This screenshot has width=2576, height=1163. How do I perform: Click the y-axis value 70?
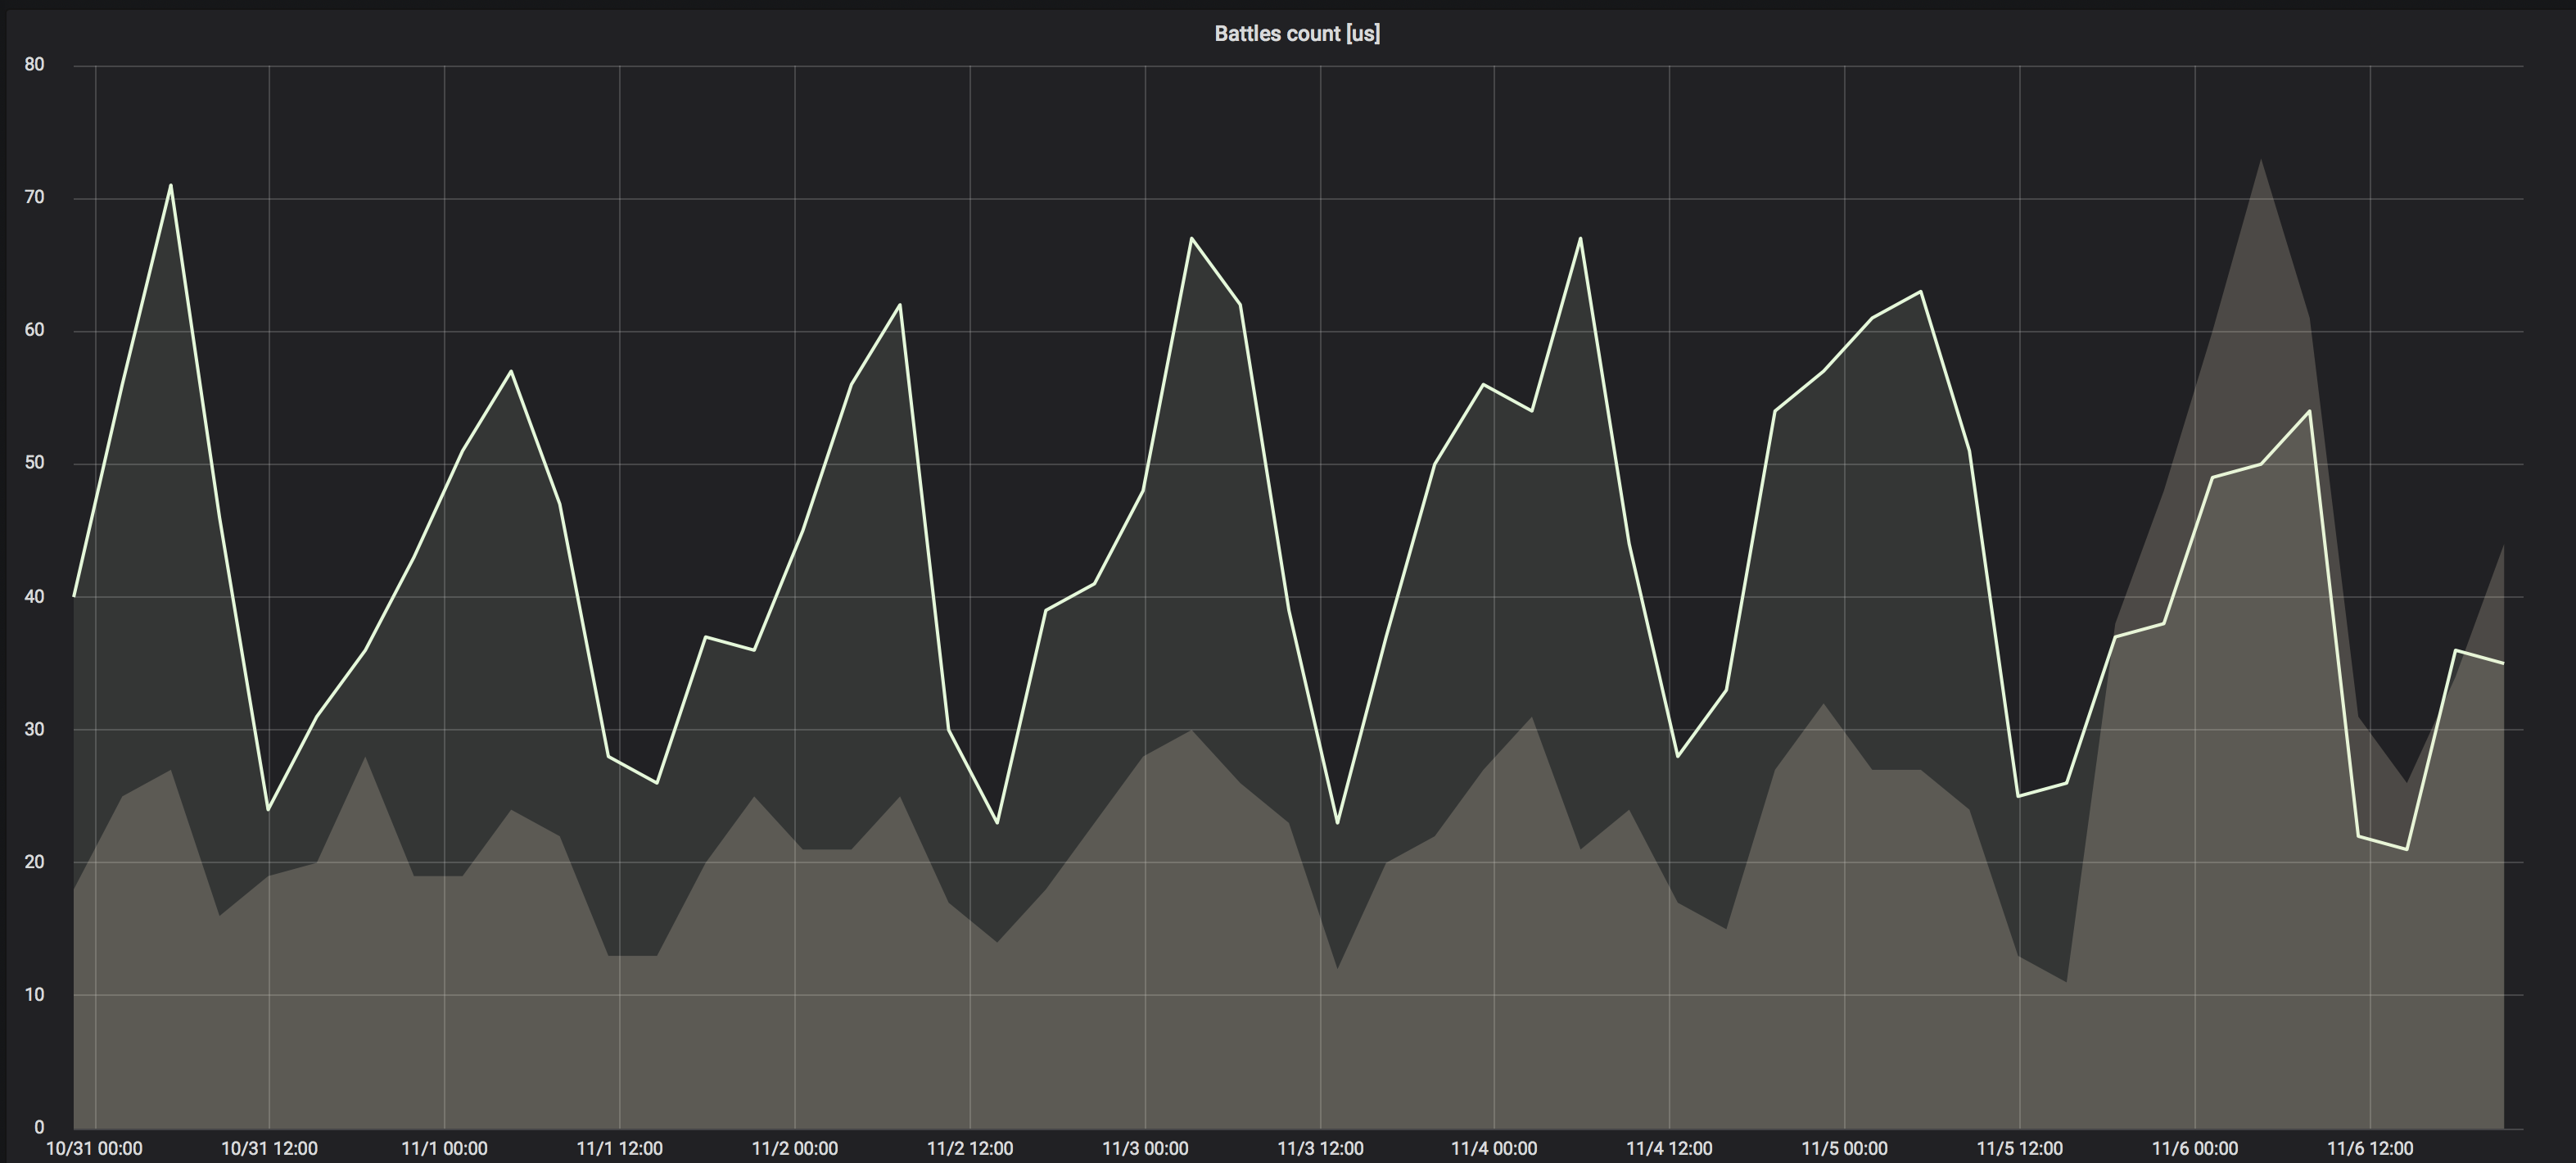click(x=34, y=198)
